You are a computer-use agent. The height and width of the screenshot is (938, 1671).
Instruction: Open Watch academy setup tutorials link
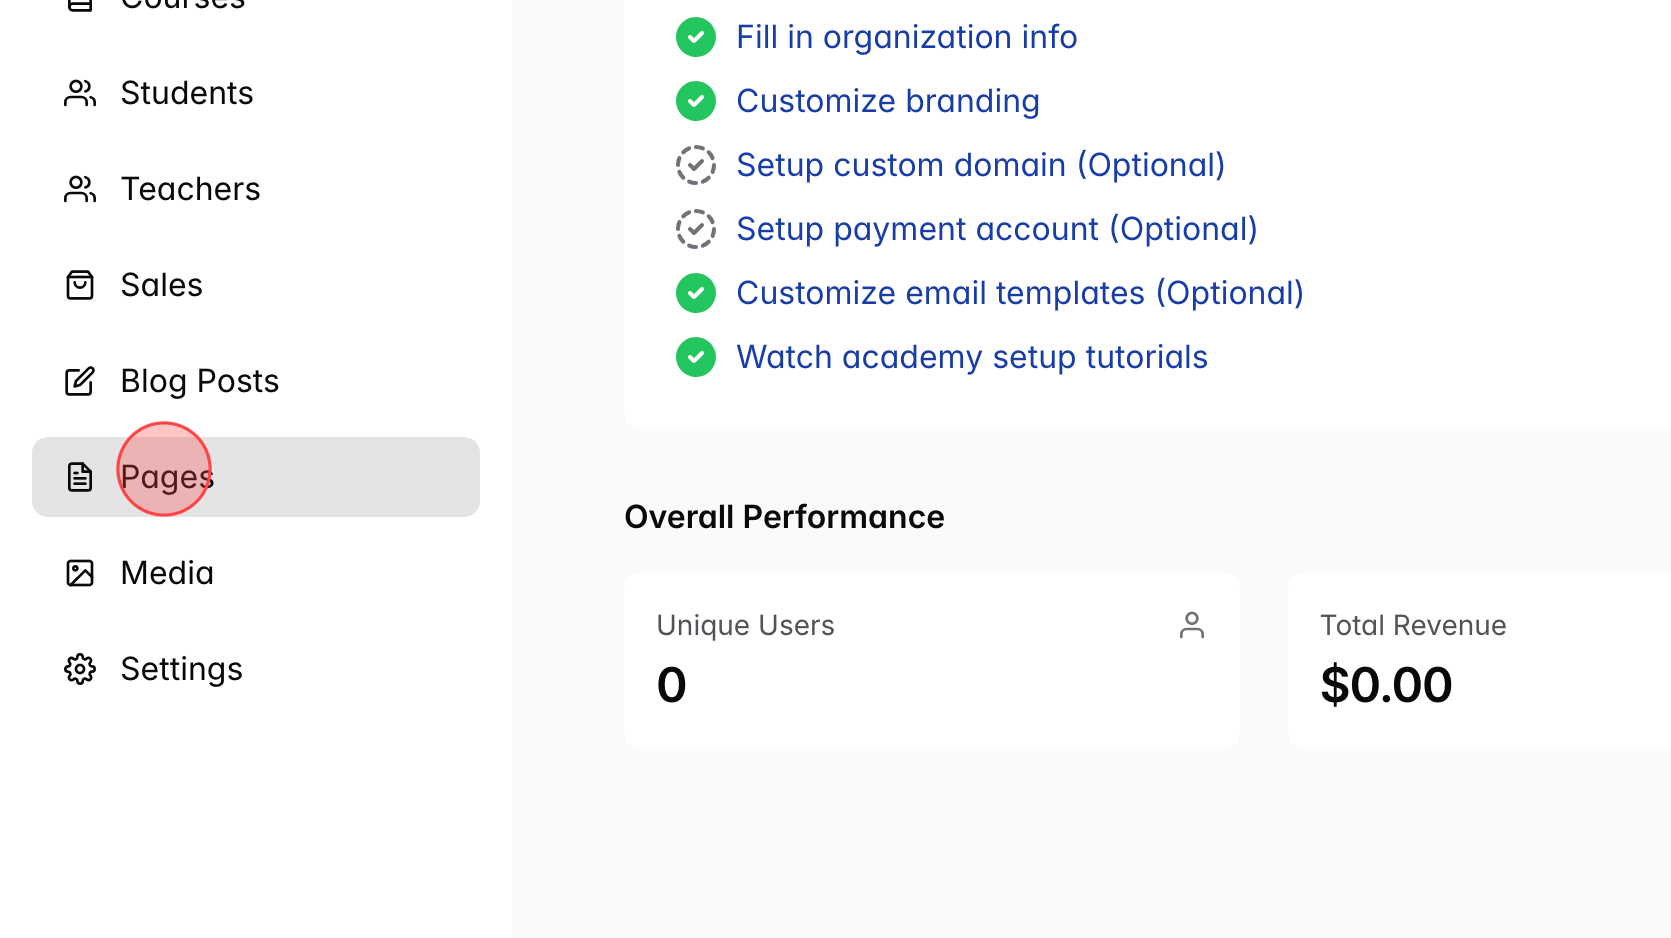[971, 357]
